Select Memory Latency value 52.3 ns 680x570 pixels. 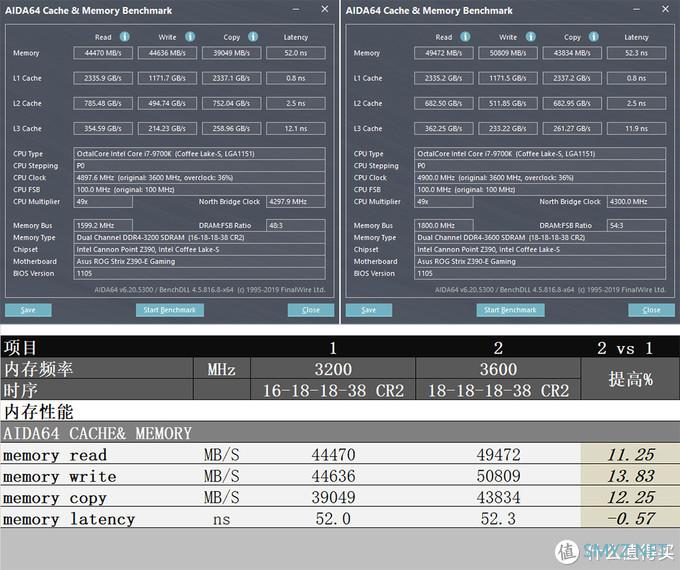pyautogui.click(x=637, y=53)
